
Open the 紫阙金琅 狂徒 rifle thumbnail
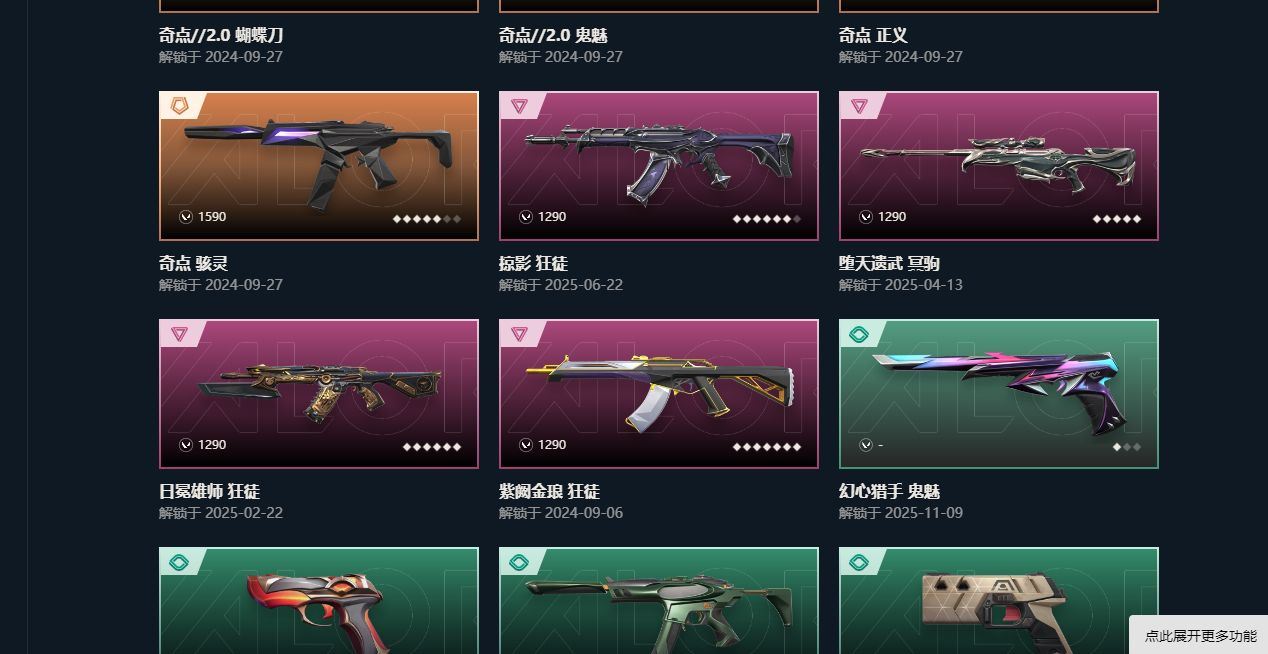659,394
